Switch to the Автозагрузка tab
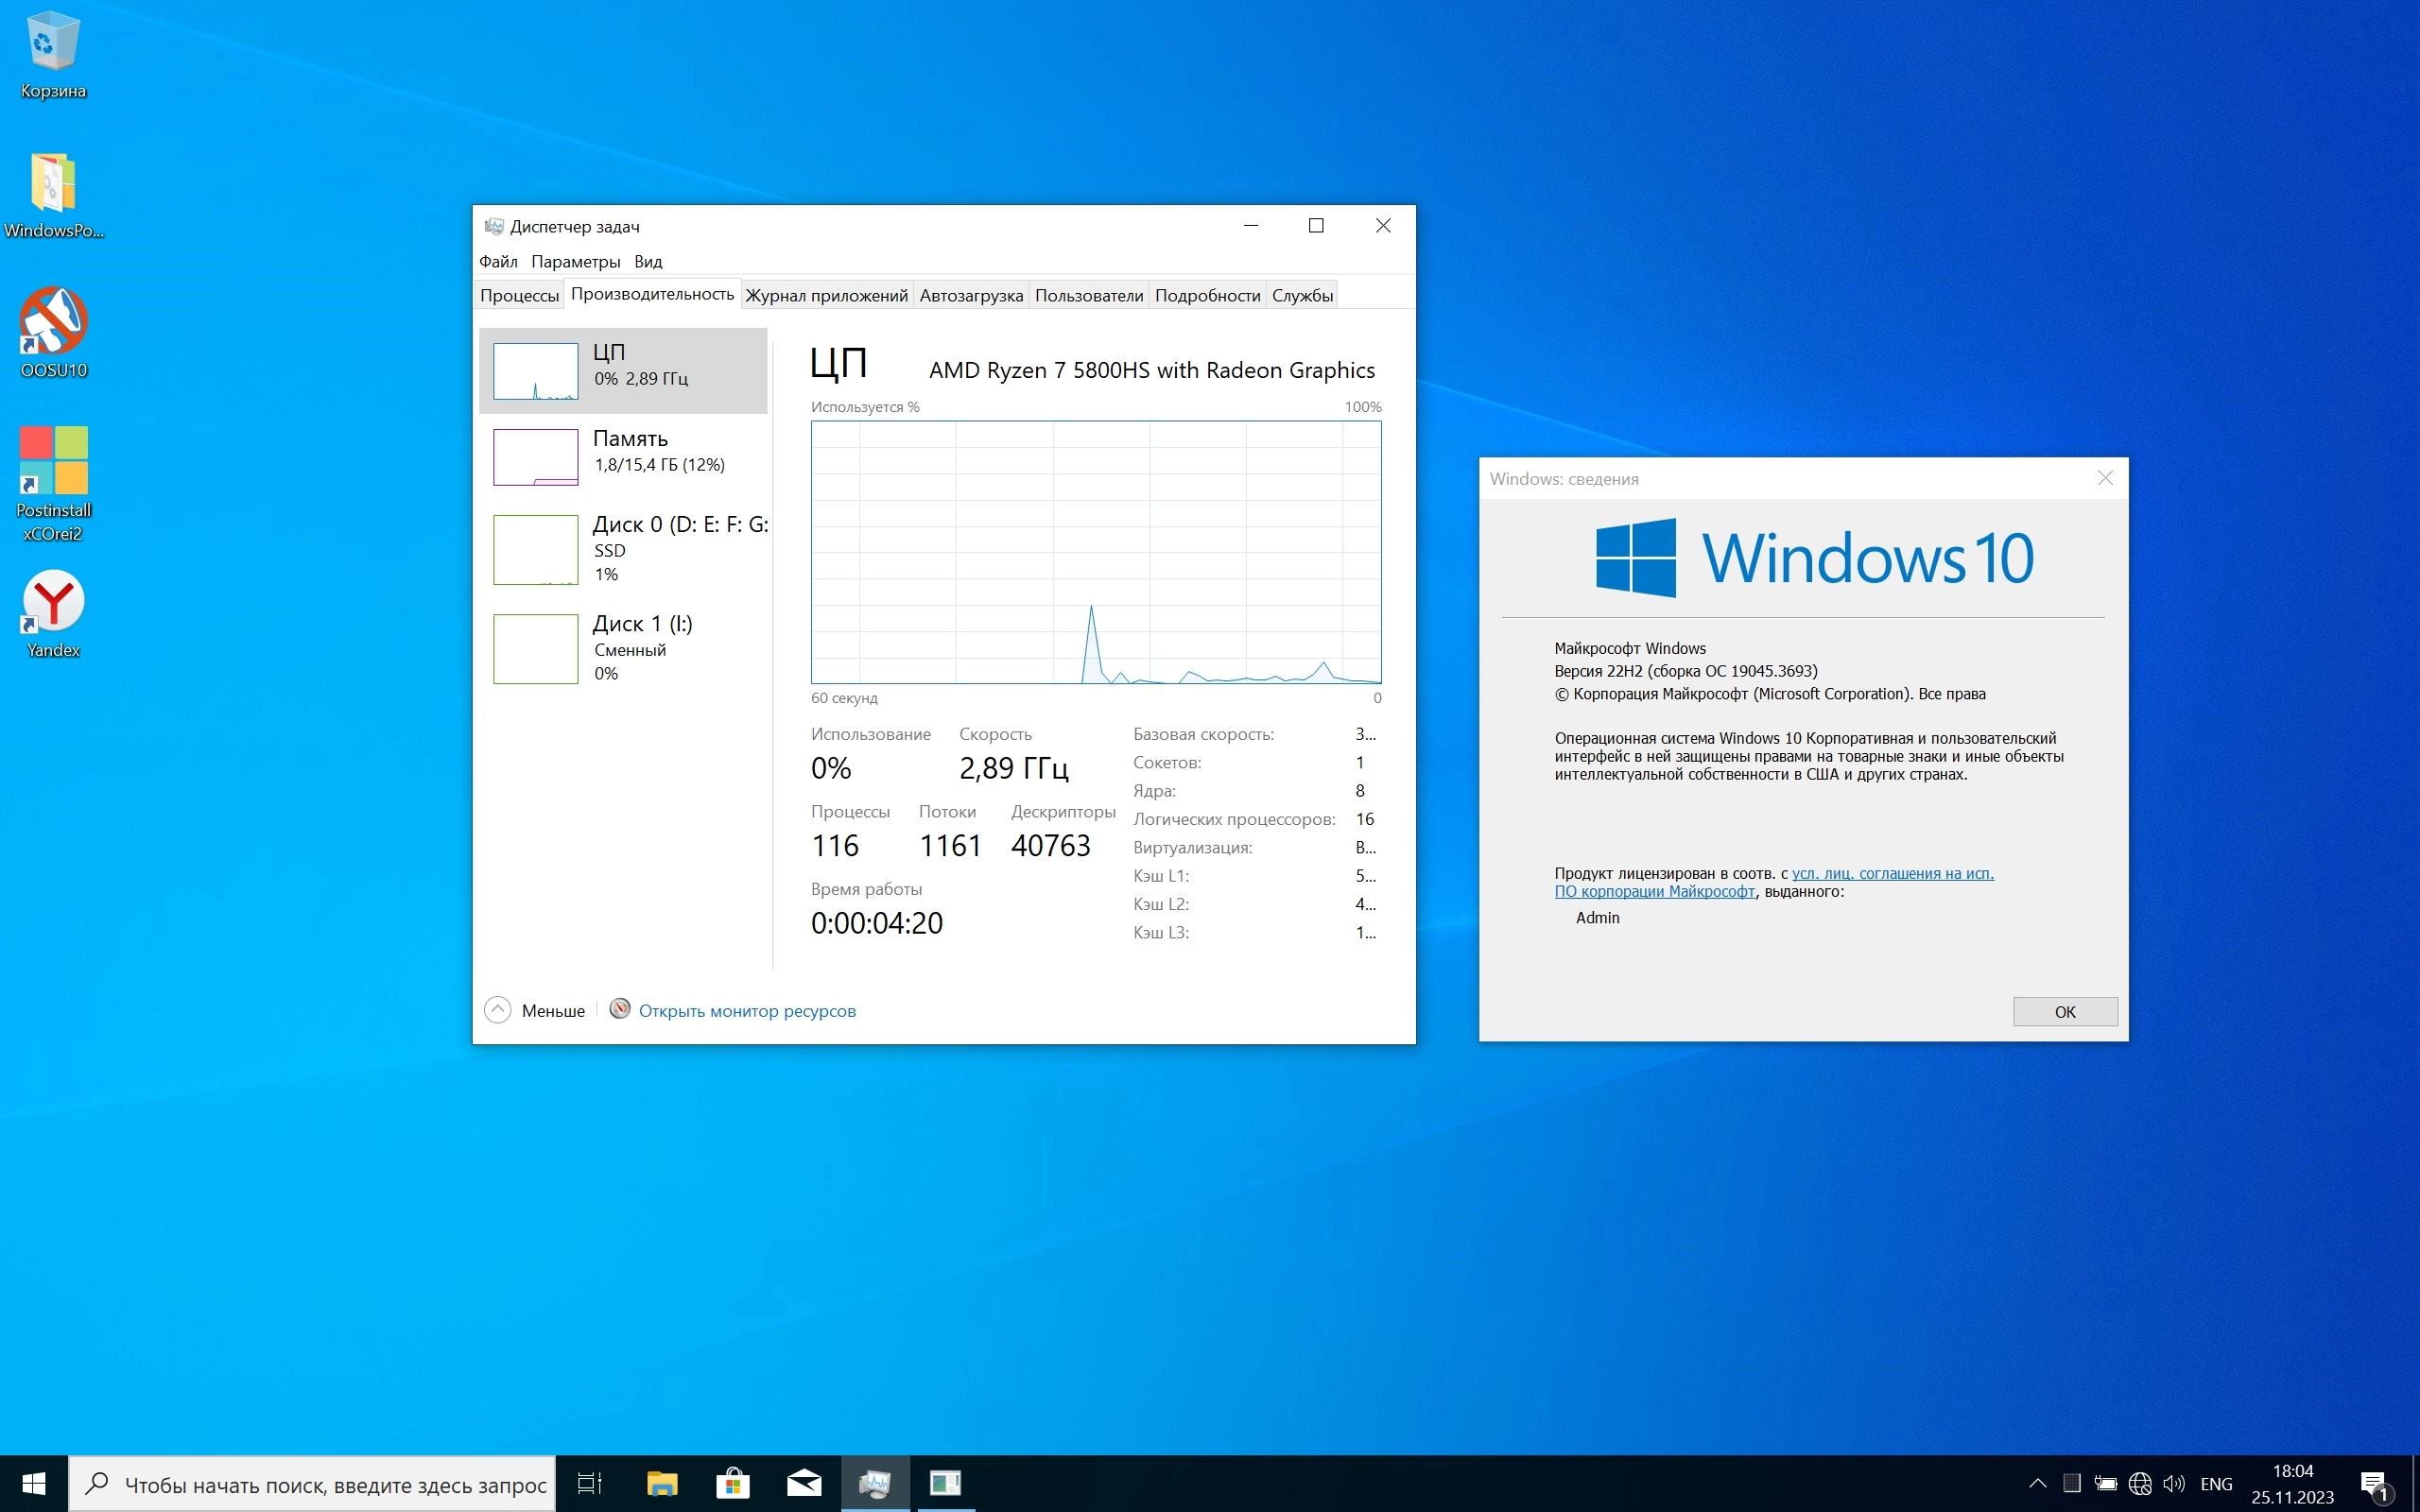Viewport: 2420px width, 1512px height. coord(970,295)
